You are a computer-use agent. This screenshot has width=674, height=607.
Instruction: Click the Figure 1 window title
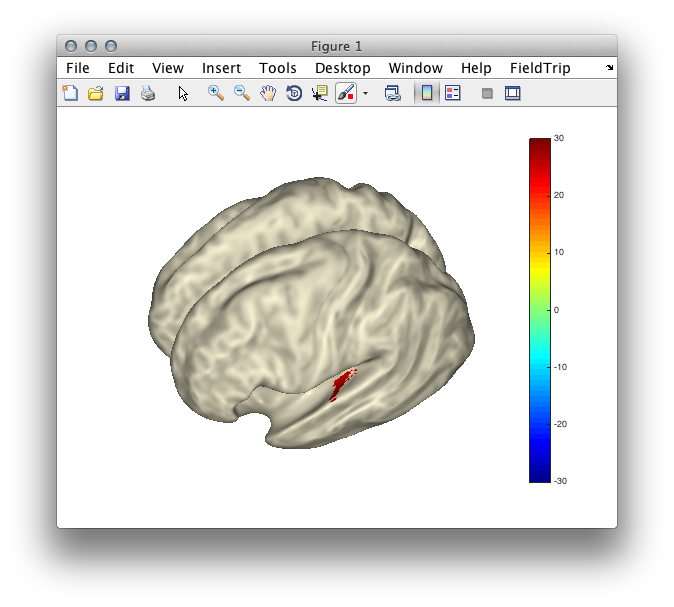[x=337, y=46]
